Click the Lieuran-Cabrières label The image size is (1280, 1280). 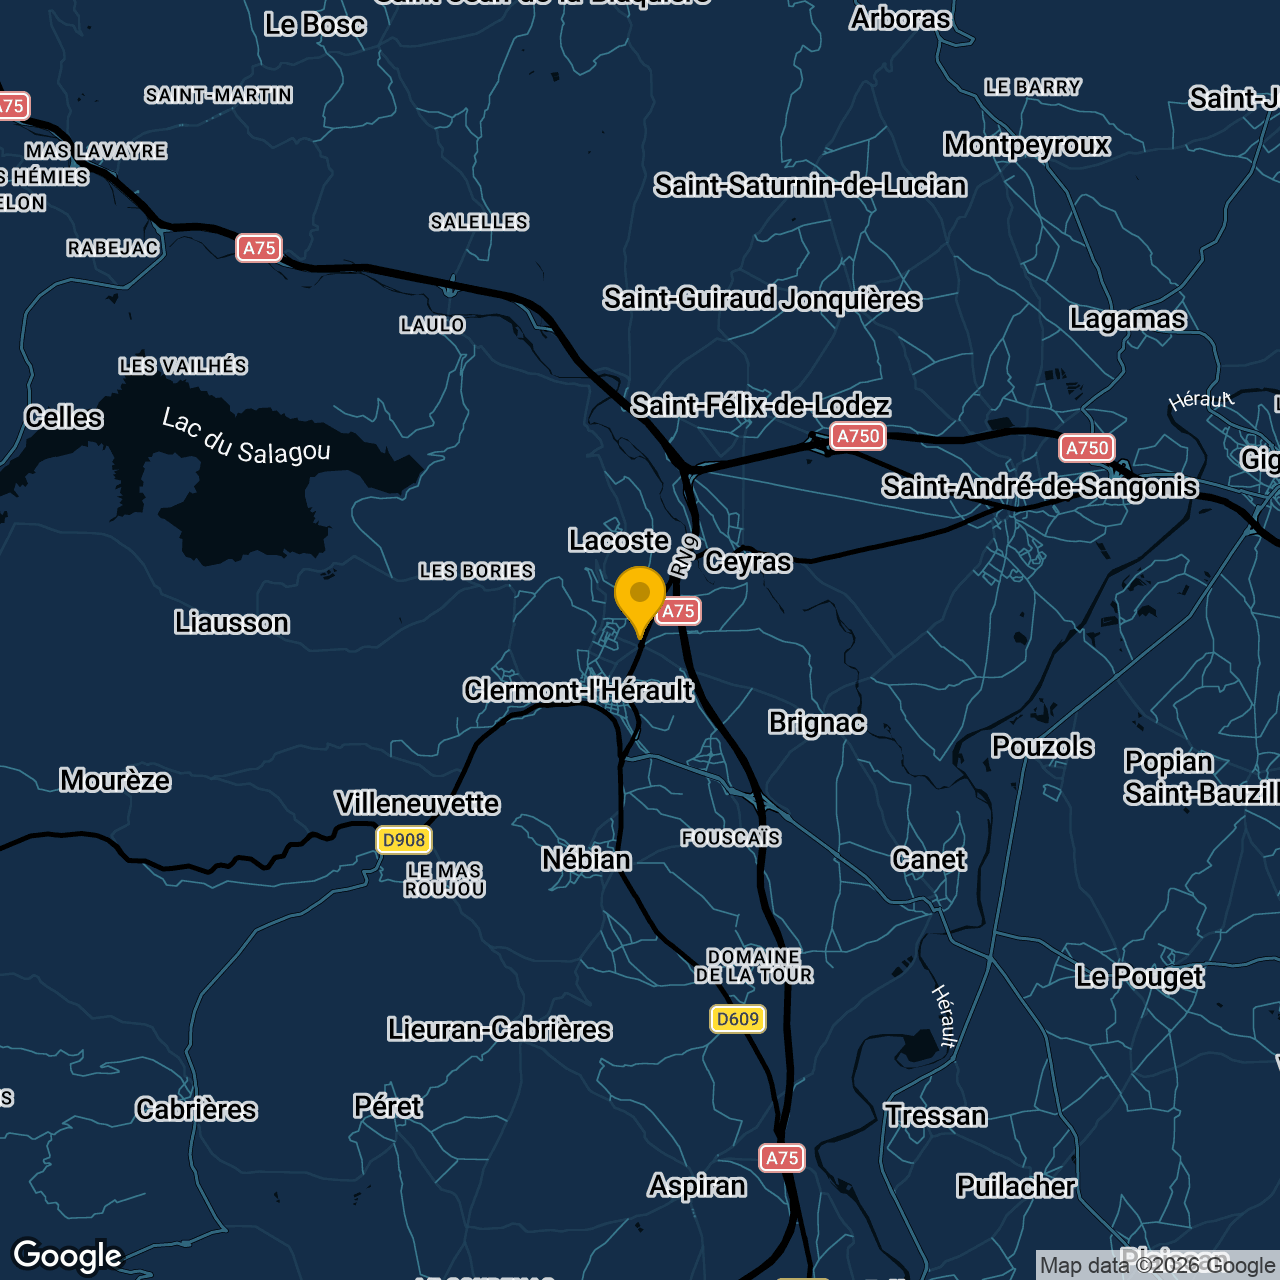499,1029
